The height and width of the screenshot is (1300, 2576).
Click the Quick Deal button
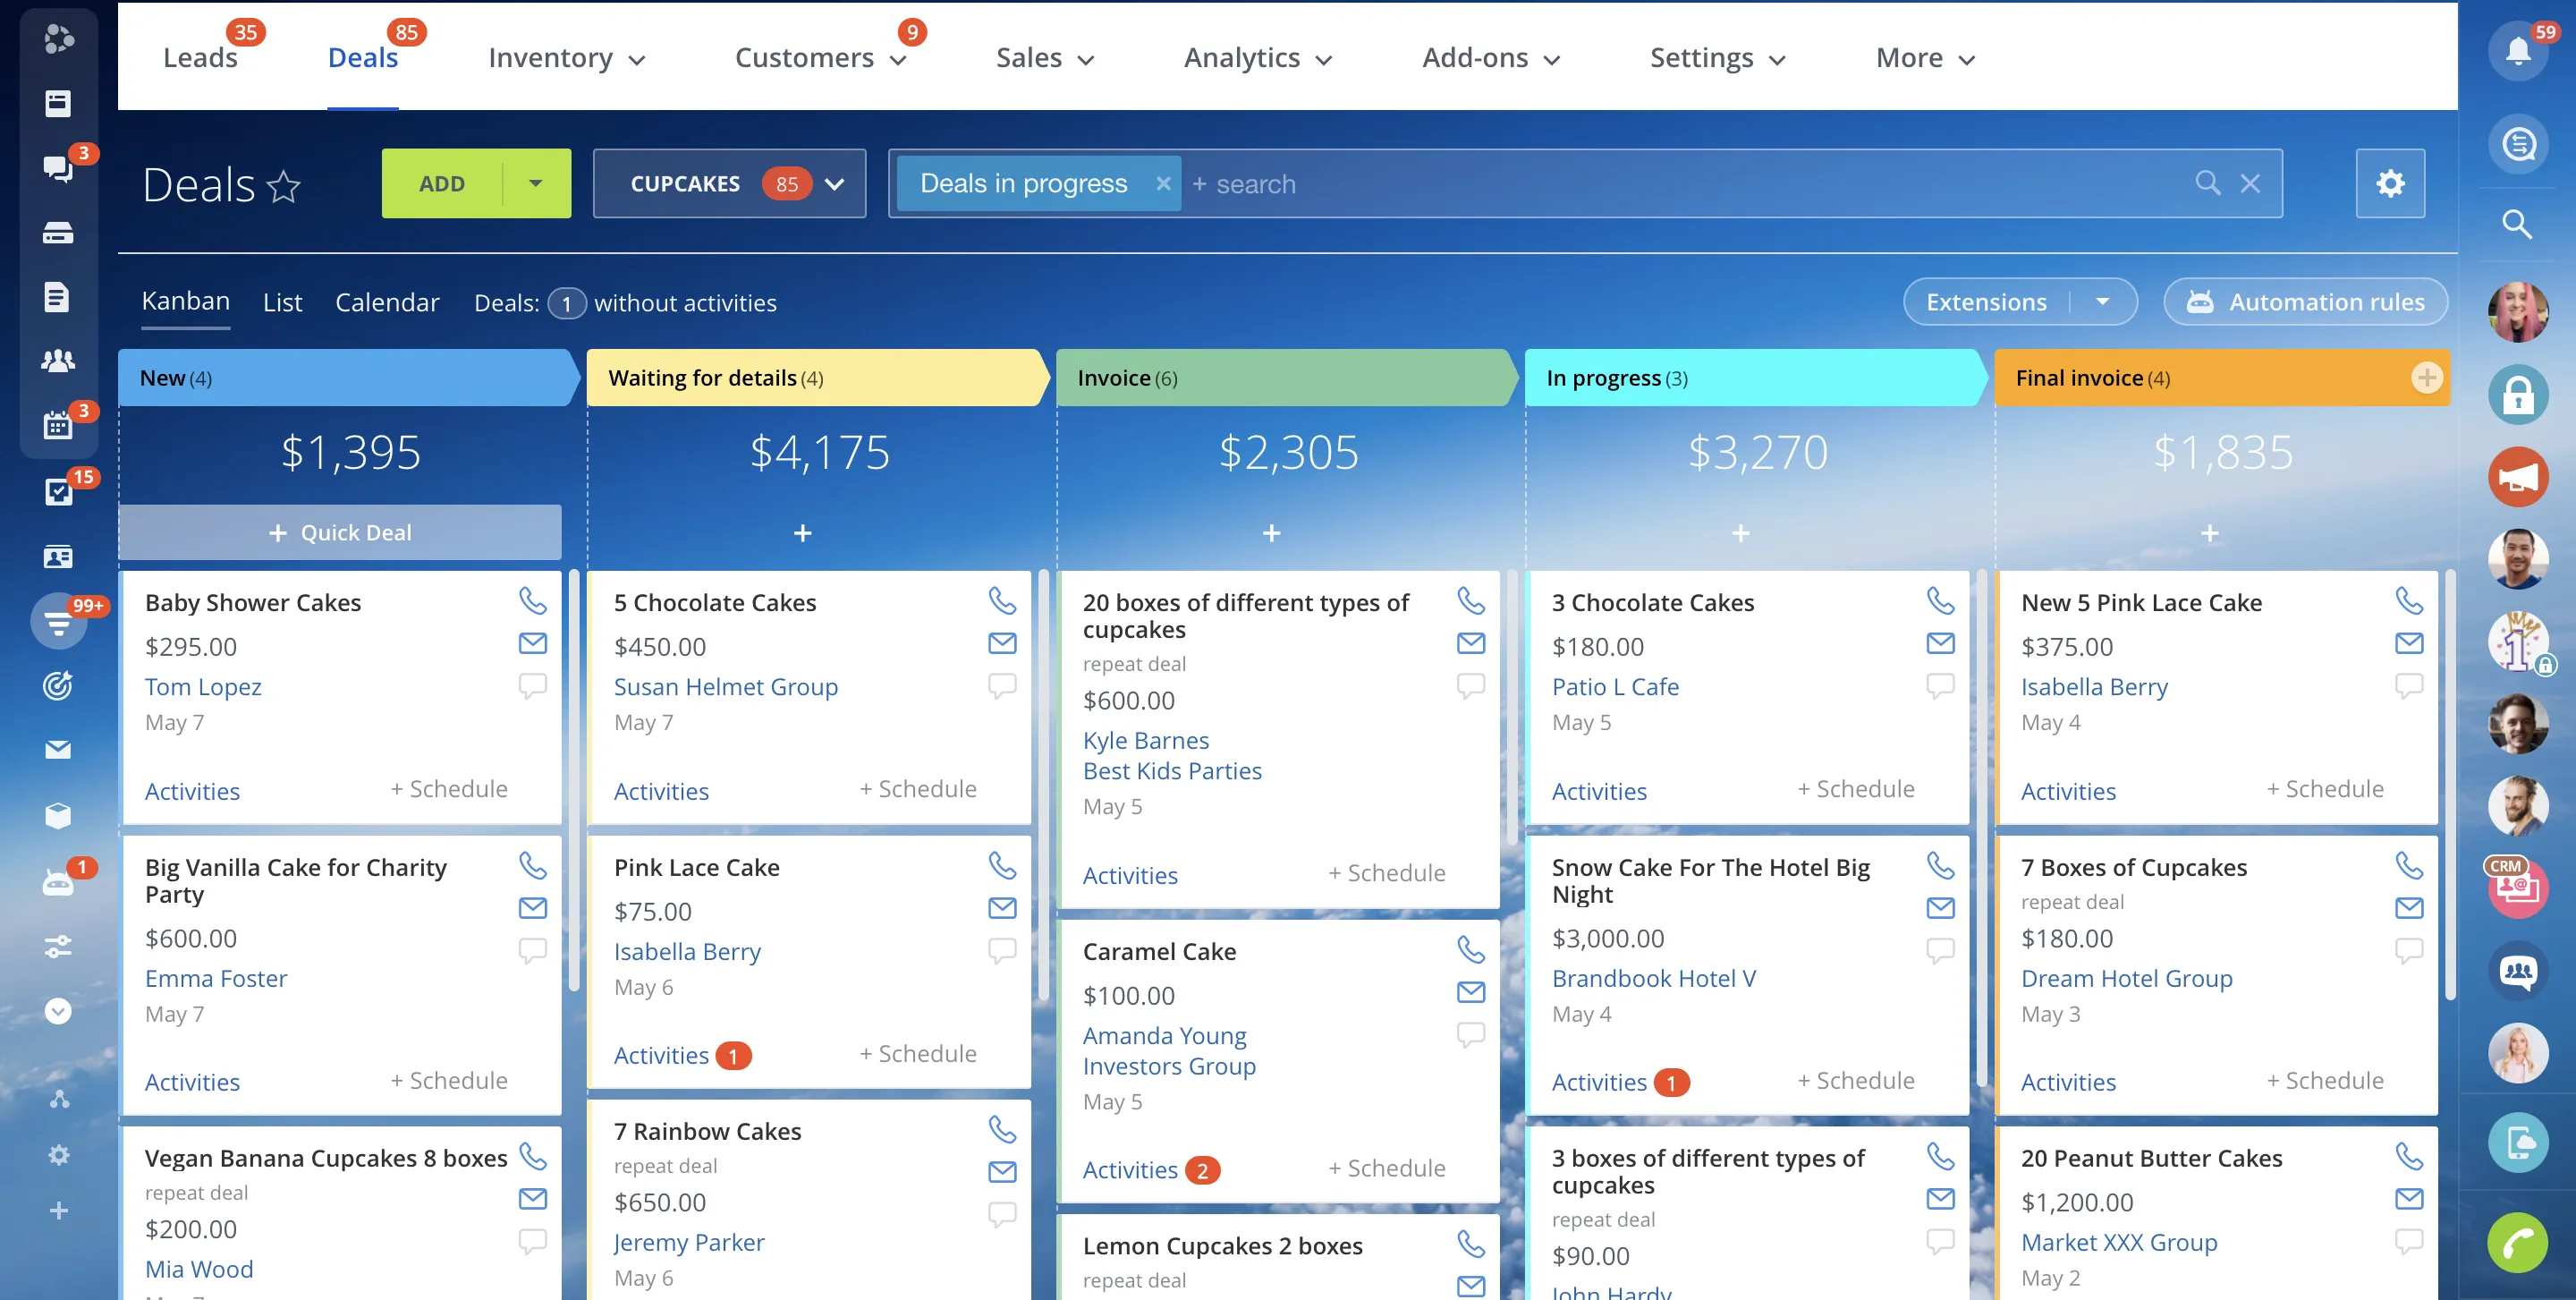click(340, 532)
